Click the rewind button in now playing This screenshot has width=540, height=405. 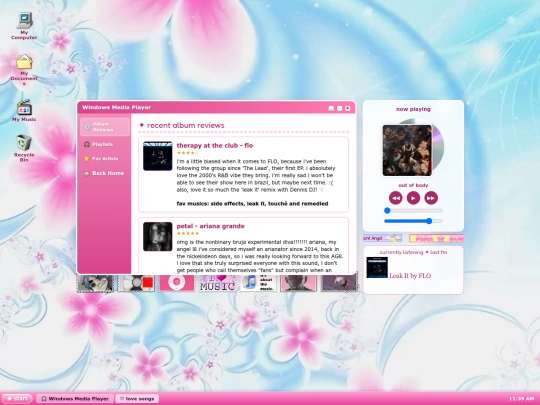[395, 198]
